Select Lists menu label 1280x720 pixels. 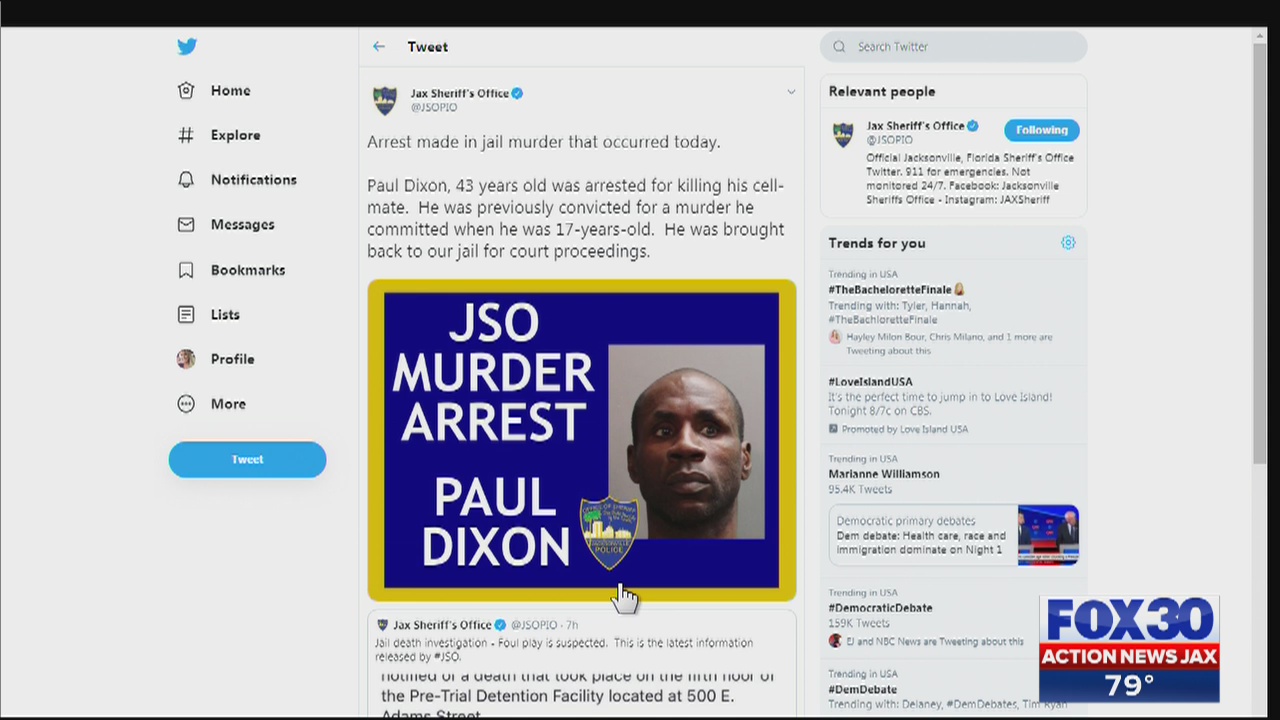225,314
